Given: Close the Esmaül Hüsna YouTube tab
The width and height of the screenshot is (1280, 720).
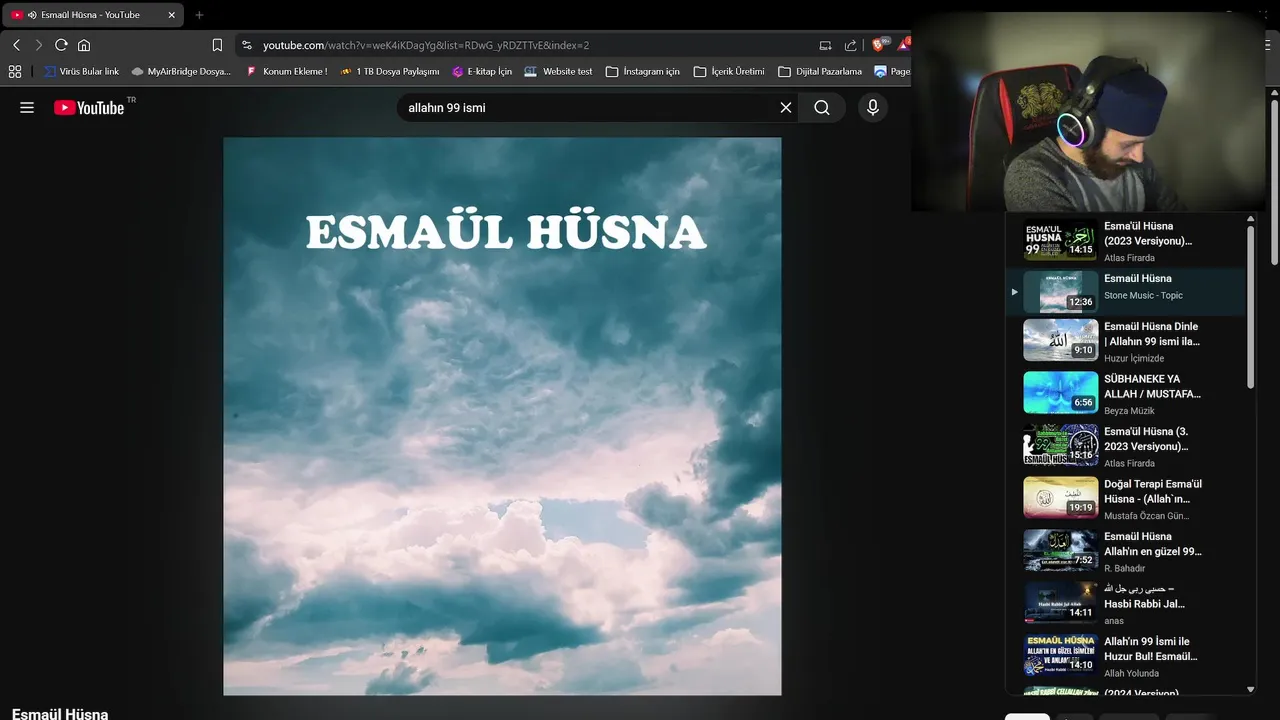Looking at the screenshot, I should [x=171, y=15].
